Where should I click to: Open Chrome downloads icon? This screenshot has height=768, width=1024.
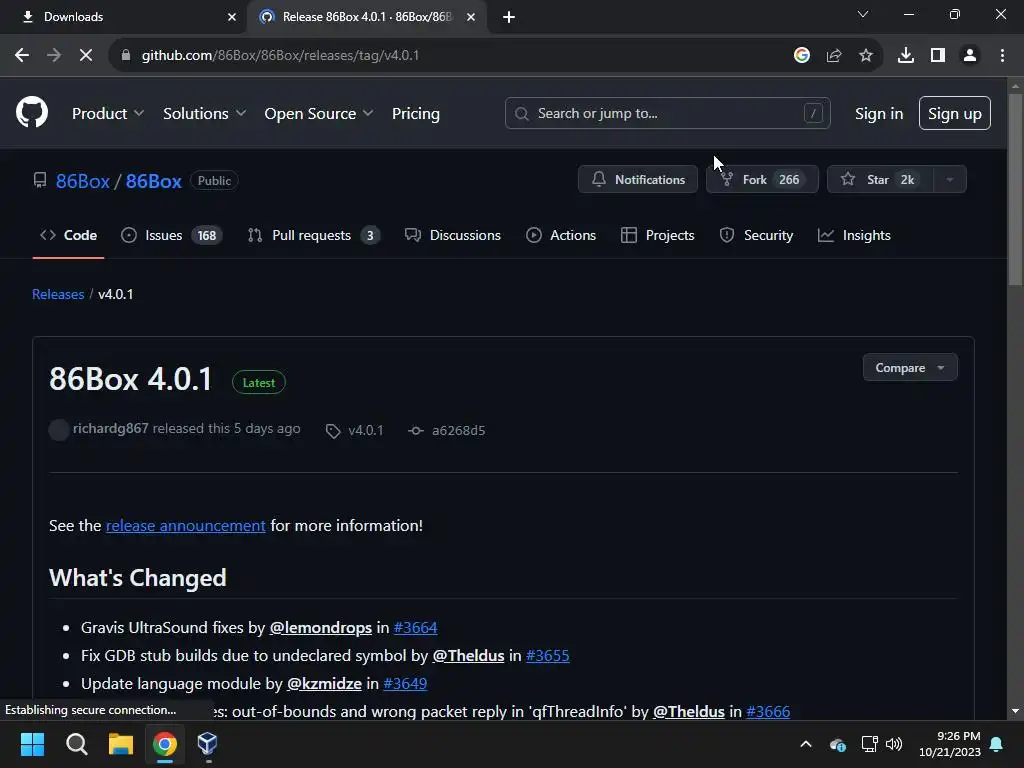pyautogui.click(x=906, y=56)
